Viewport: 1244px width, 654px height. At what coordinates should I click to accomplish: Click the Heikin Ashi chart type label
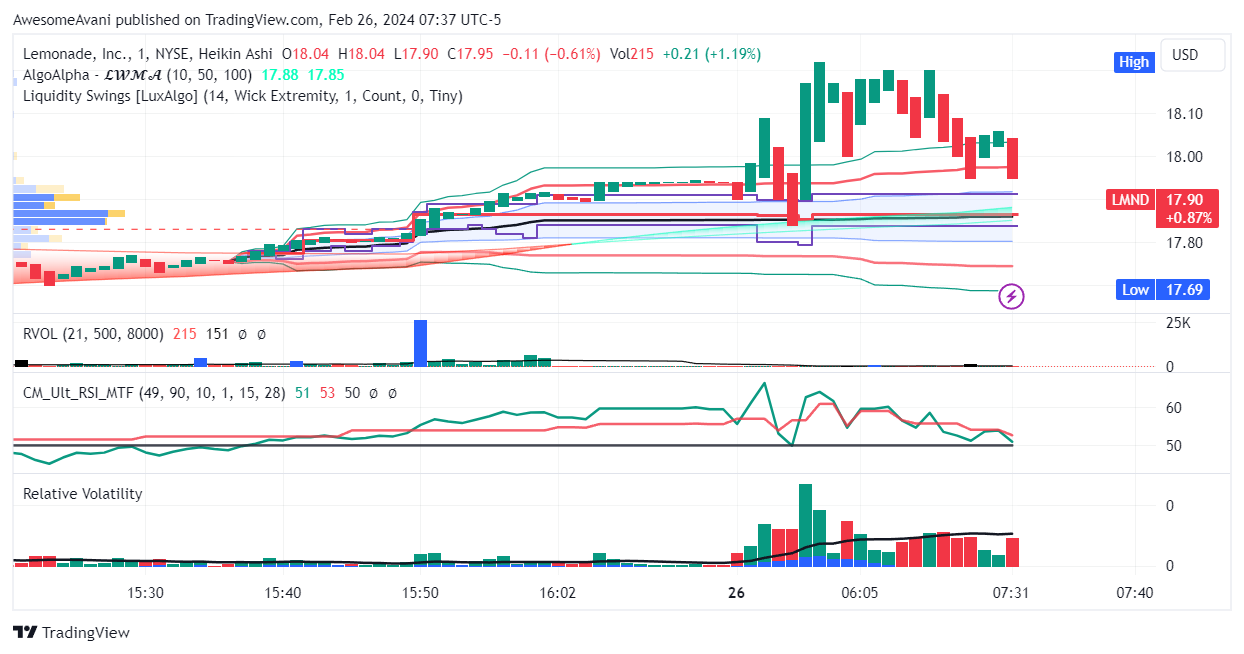[237, 54]
